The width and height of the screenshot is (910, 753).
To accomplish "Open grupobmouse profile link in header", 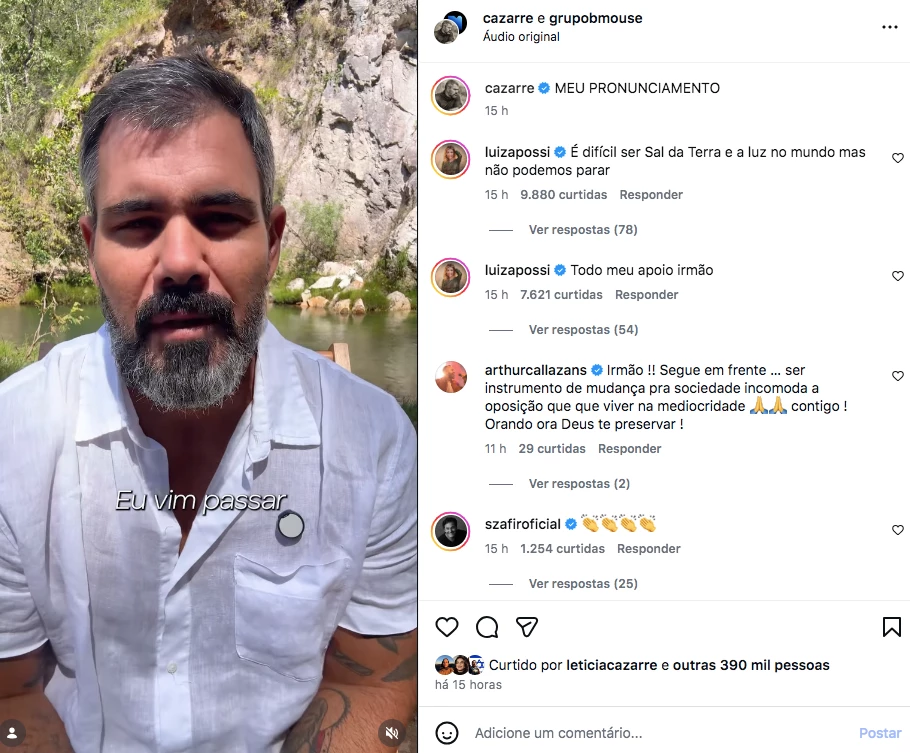I will (595, 18).
